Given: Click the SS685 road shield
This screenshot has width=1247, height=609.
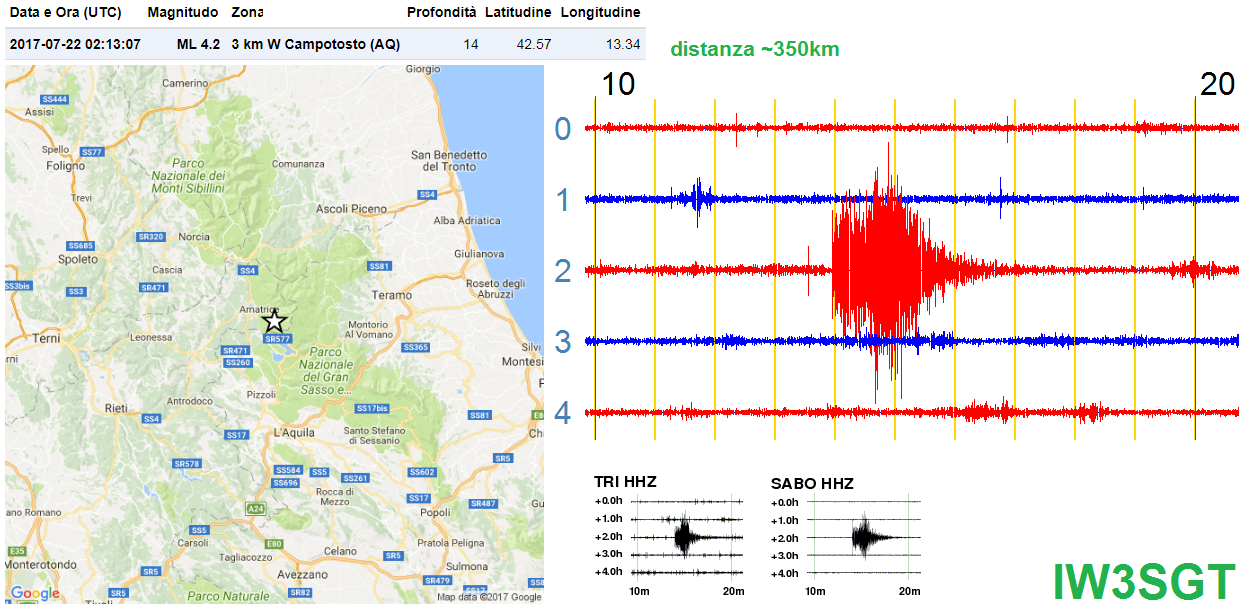Looking at the screenshot, I should point(80,245).
